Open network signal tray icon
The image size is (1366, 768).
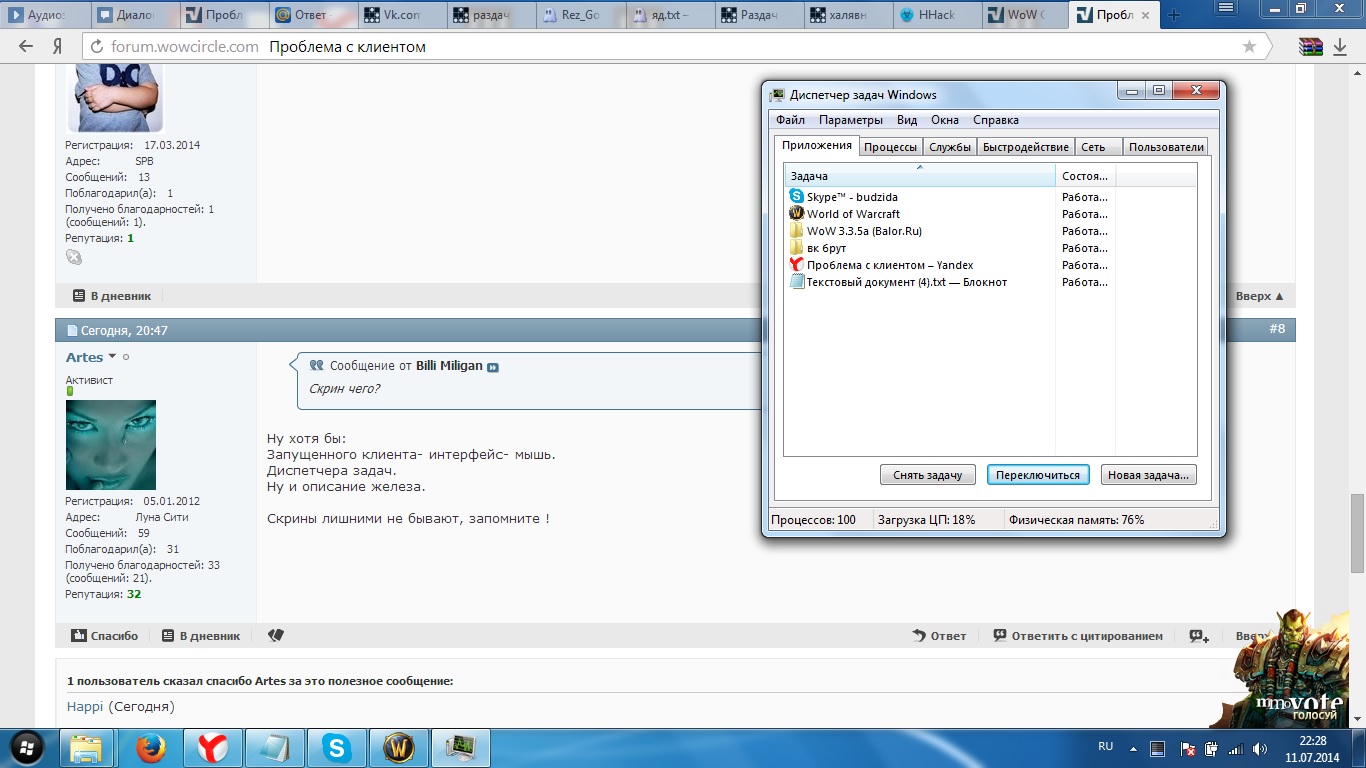(1235, 748)
